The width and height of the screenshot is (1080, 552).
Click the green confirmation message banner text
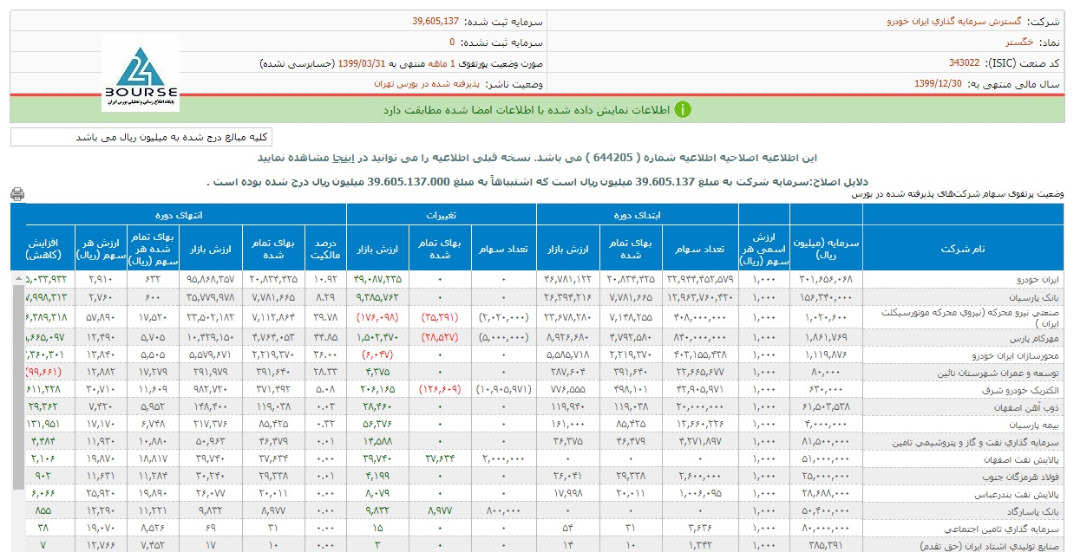tap(526, 110)
